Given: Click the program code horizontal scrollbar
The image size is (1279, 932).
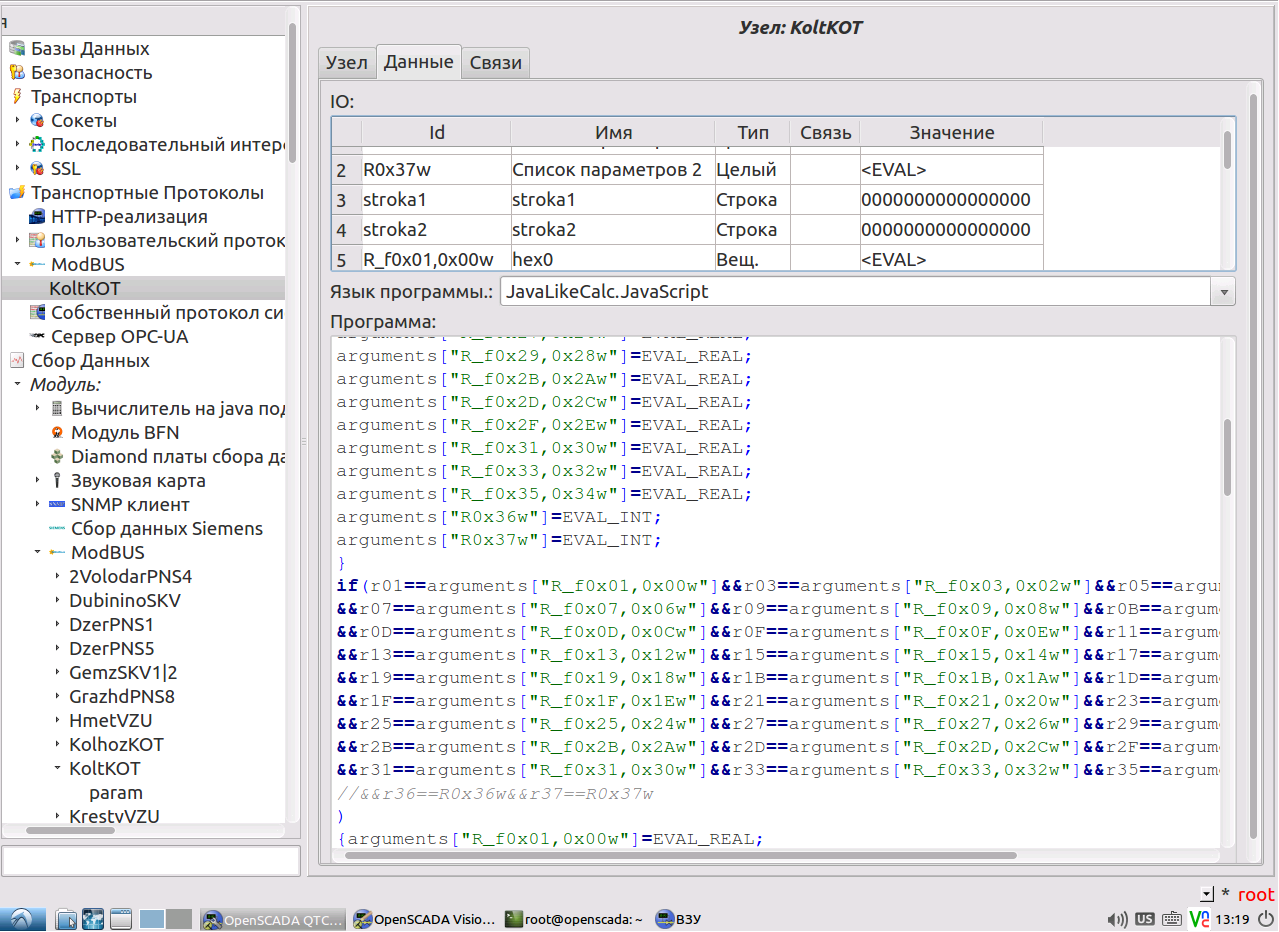Looking at the screenshot, I should pos(680,856).
